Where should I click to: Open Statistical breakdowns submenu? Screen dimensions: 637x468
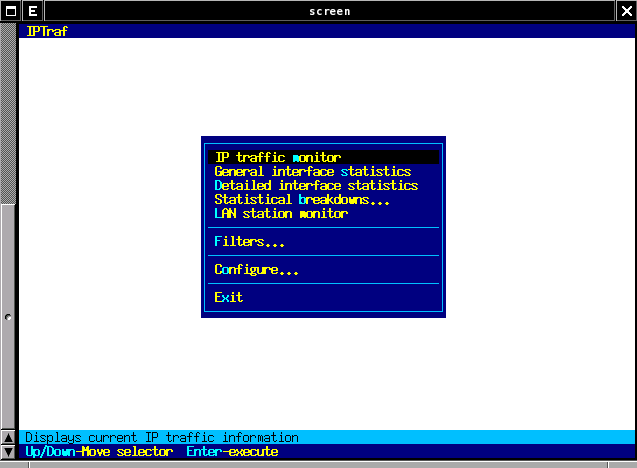point(323,199)
